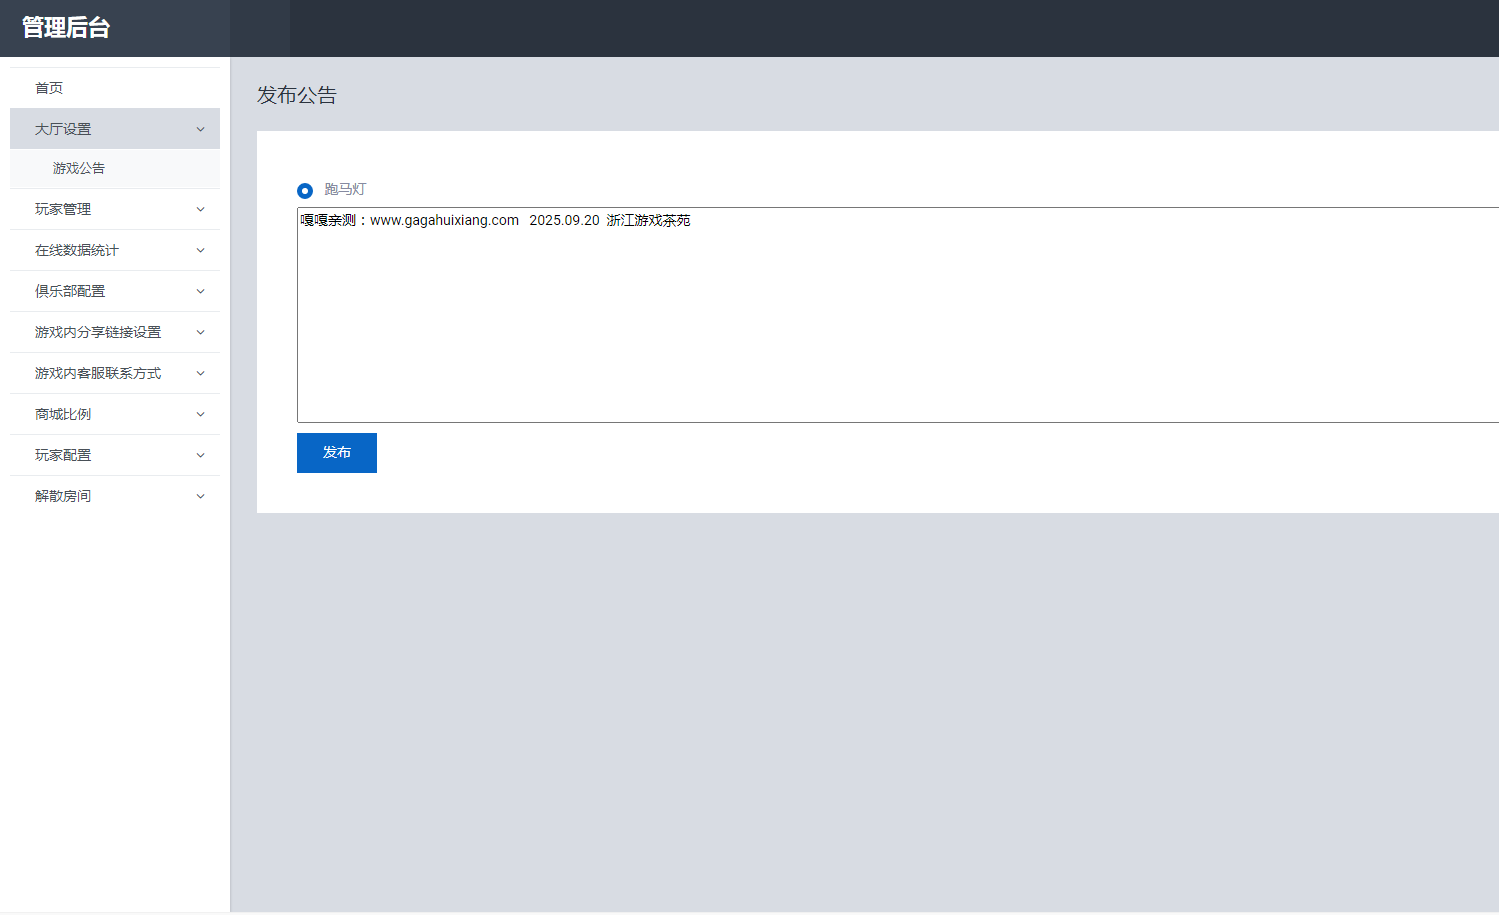
Task: Click the arrow icon next to 商城比例
Action: tap(200, 414)
